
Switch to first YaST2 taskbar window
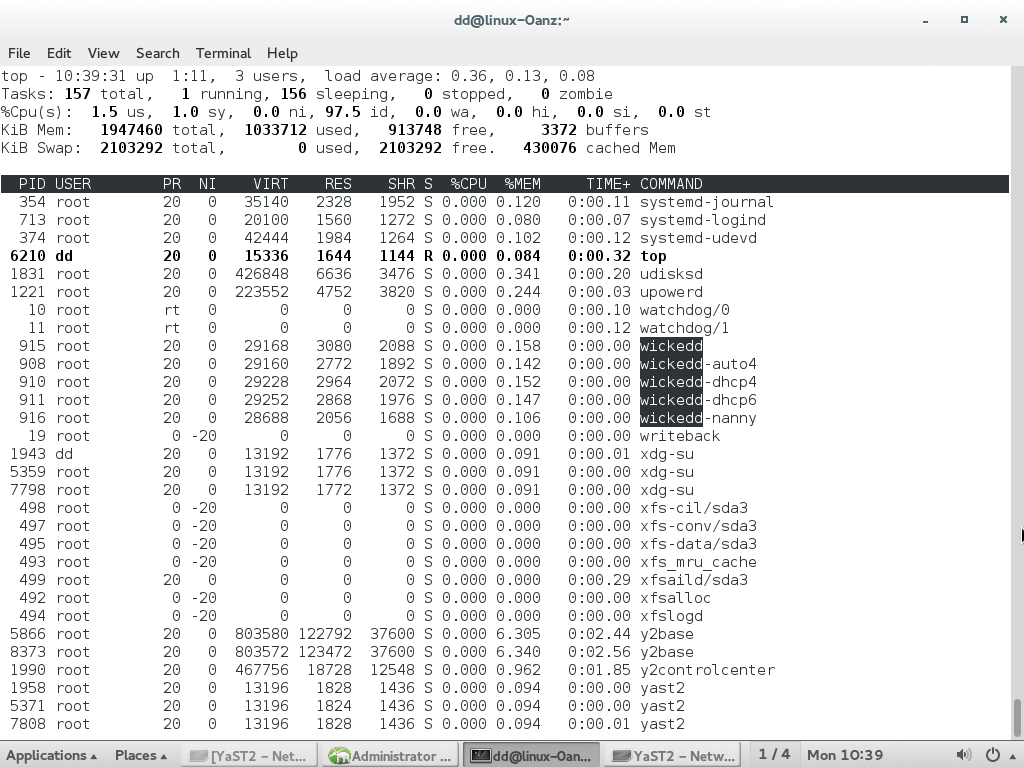click(250, 755)
